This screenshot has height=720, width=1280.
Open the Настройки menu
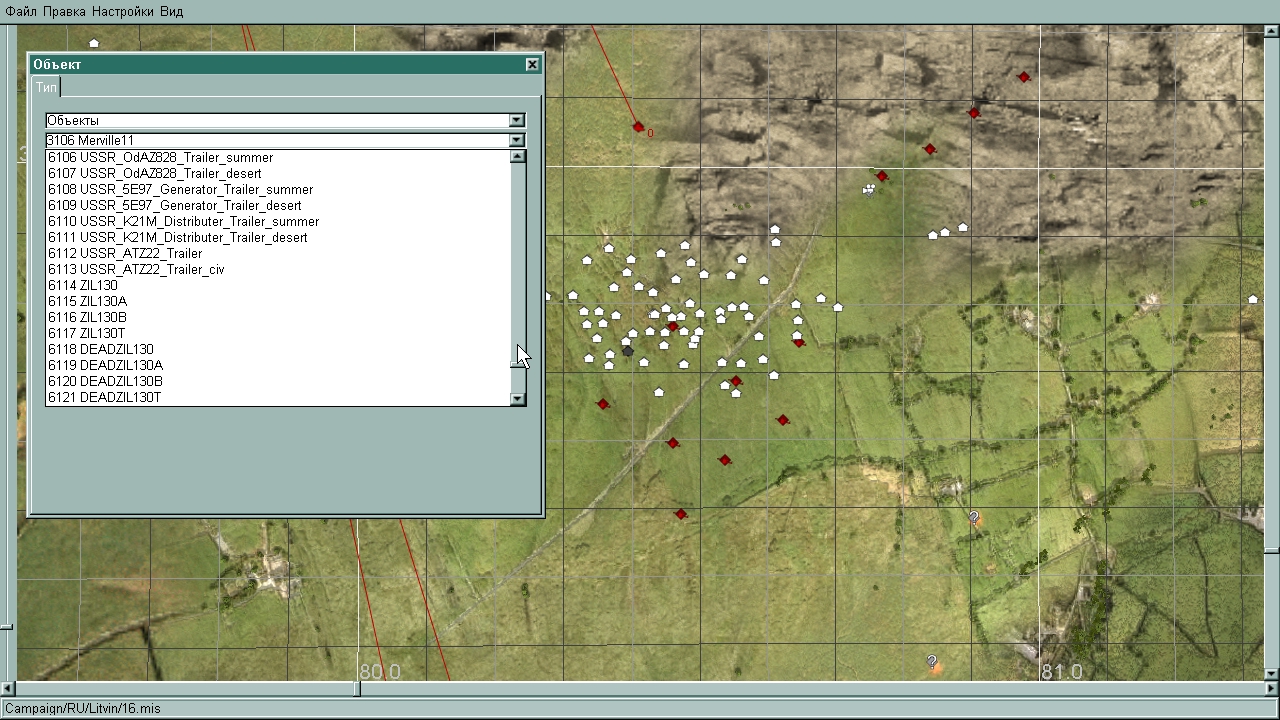tap(122, 12)
